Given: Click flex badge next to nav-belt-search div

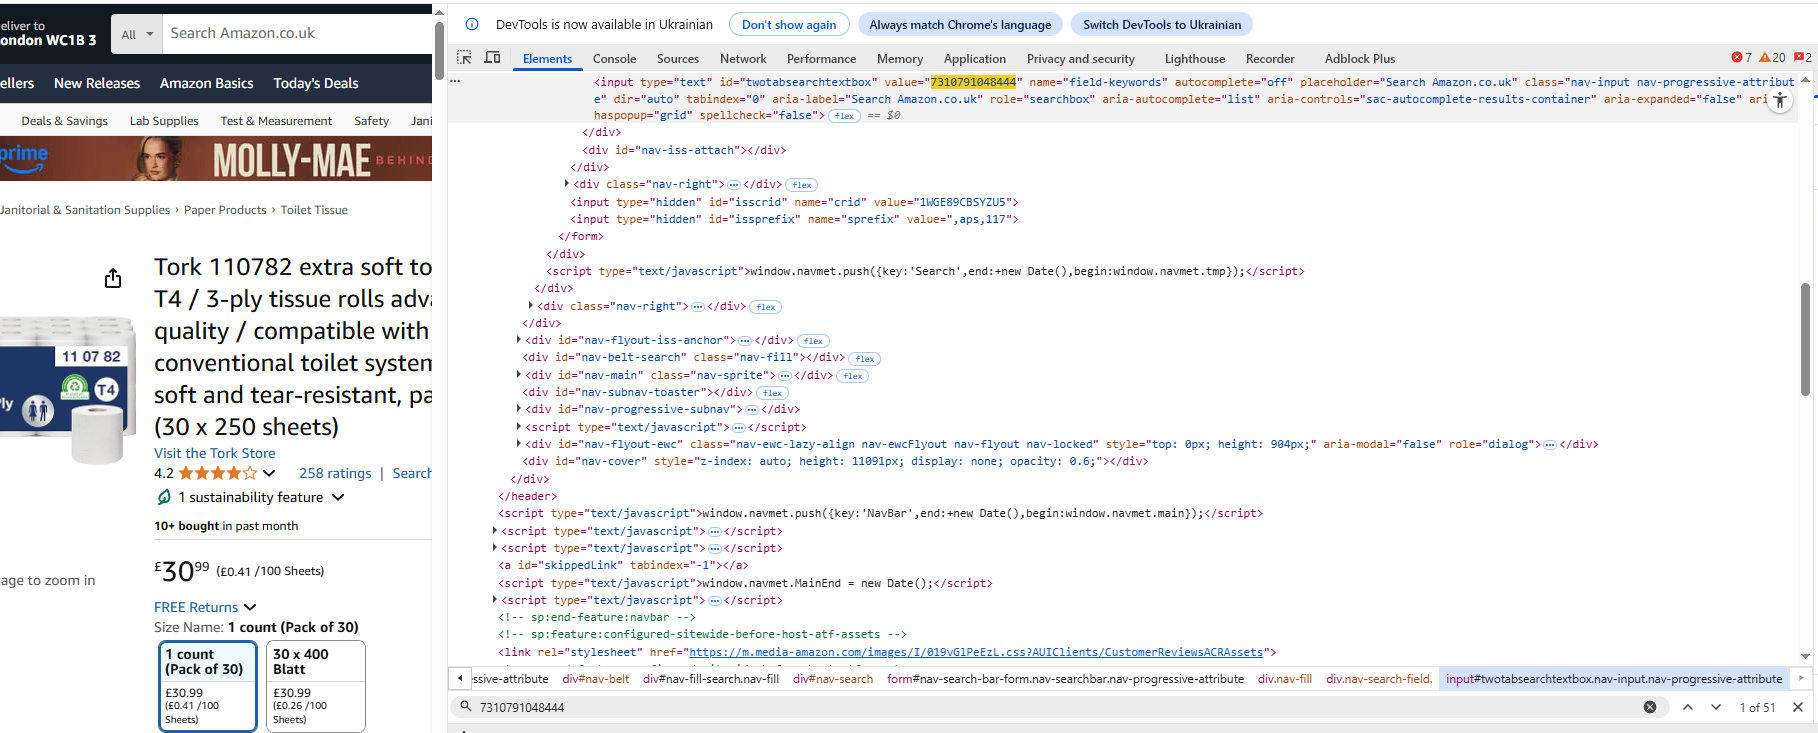Looking at the screenshot, I should click(x=864, y=359).
